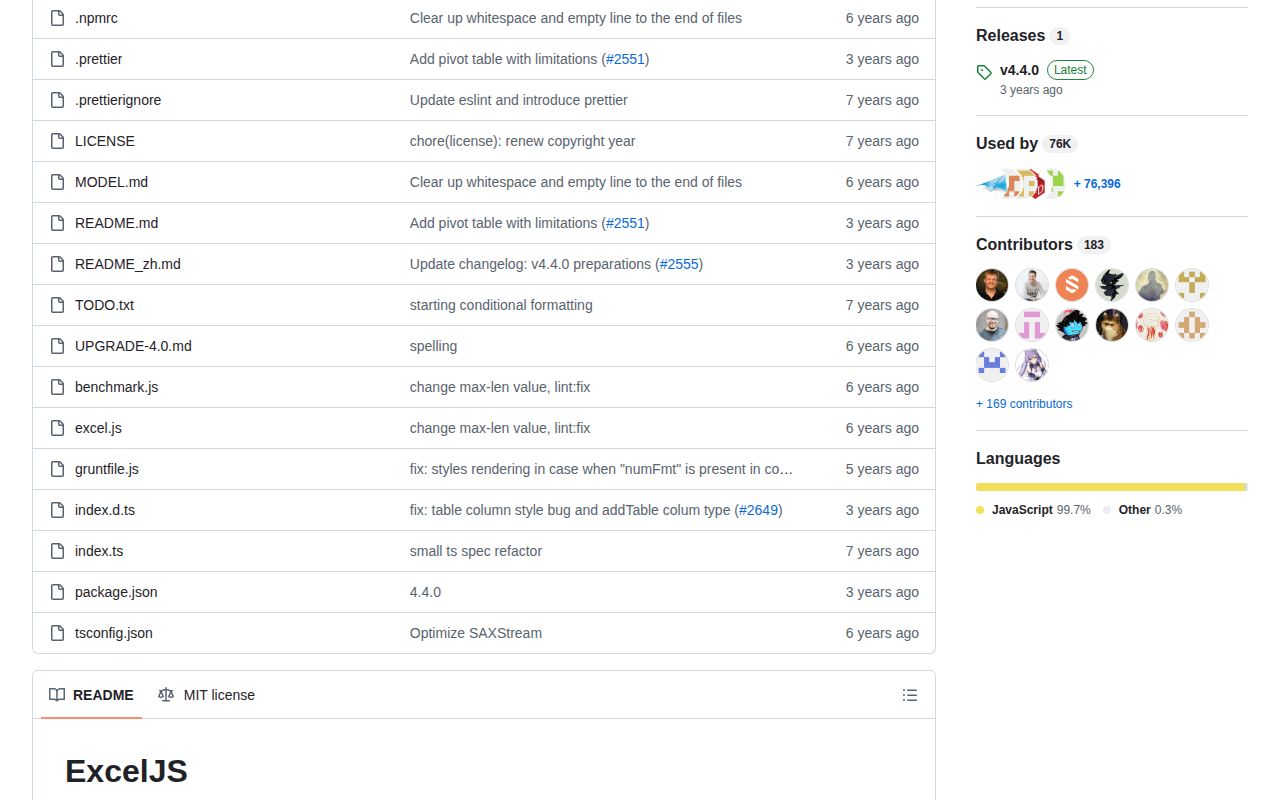The image size is (1280, 800).
Task: Open the Used by heading link
Action: (x=1026, y=143)
